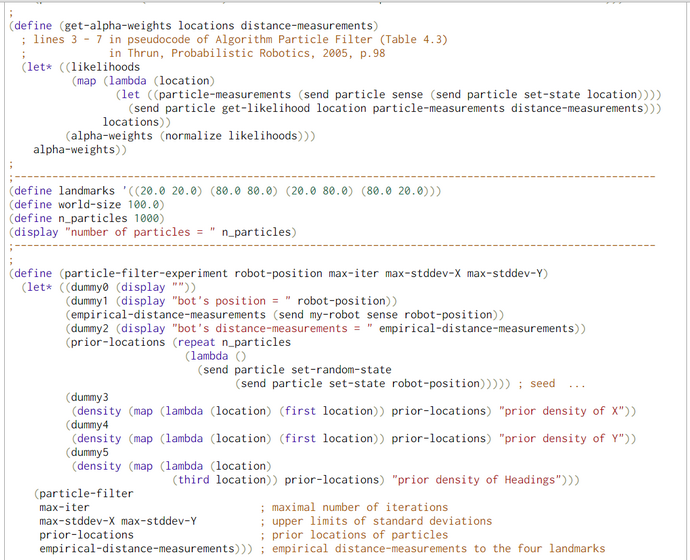Click the 'normalize' function call

pyautogui.click(x=193, y=136)
